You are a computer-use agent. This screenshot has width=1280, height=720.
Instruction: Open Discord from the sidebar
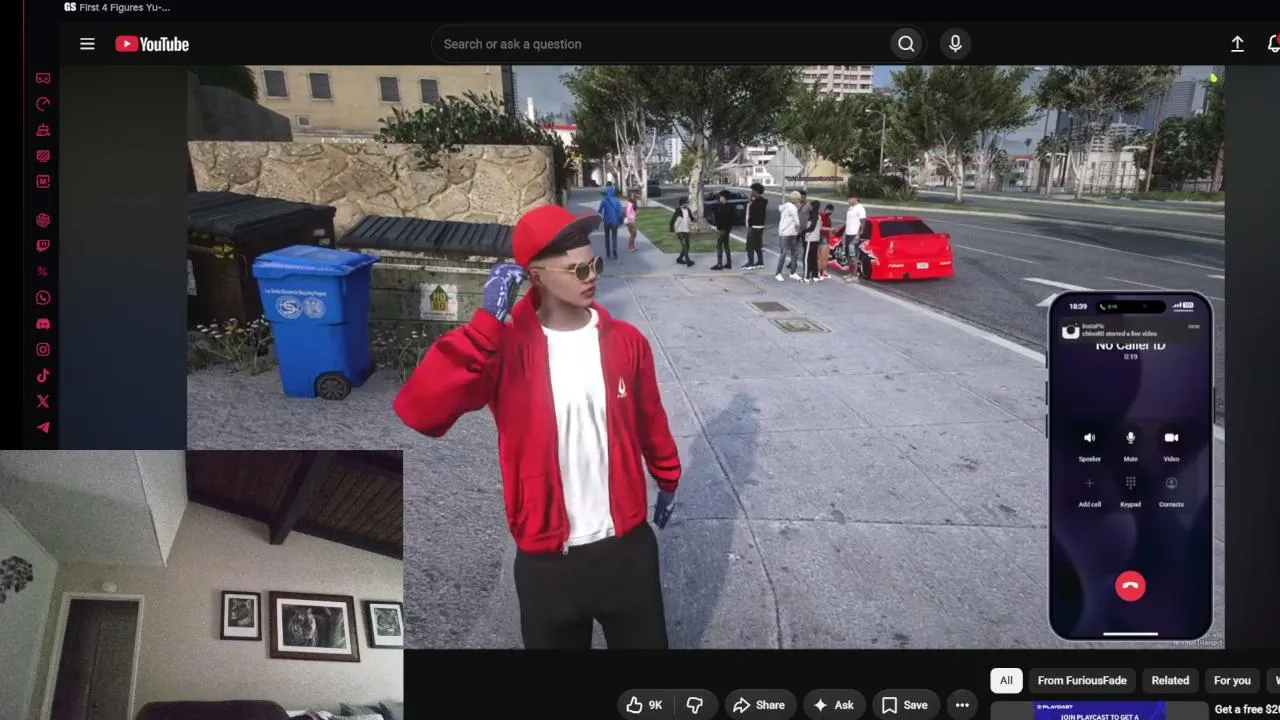tap(43, 324)
